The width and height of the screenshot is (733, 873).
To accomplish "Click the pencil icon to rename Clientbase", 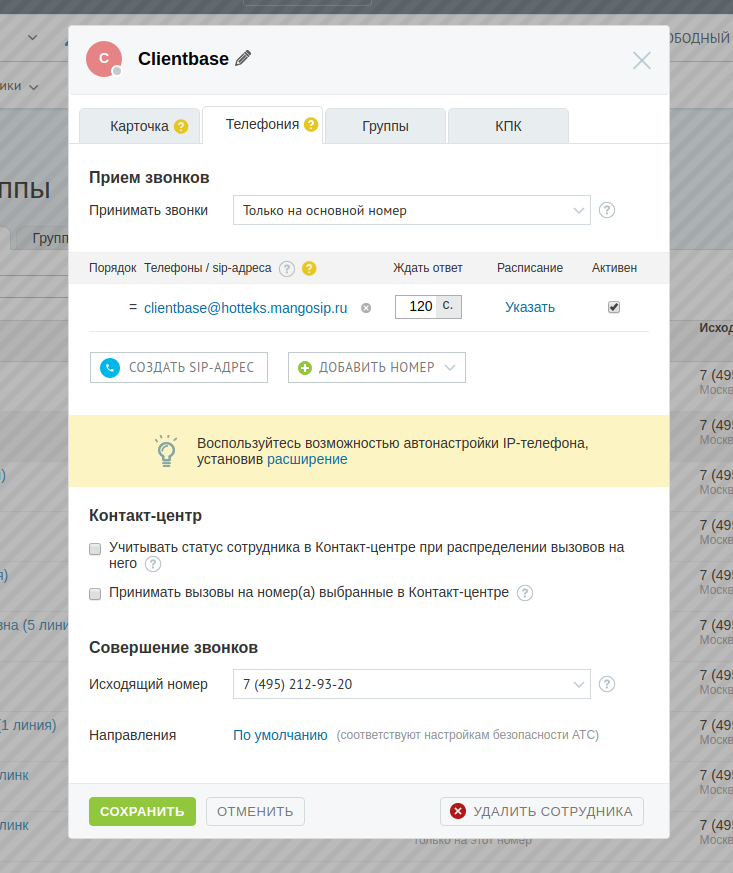I will click(x=243, y=59).
